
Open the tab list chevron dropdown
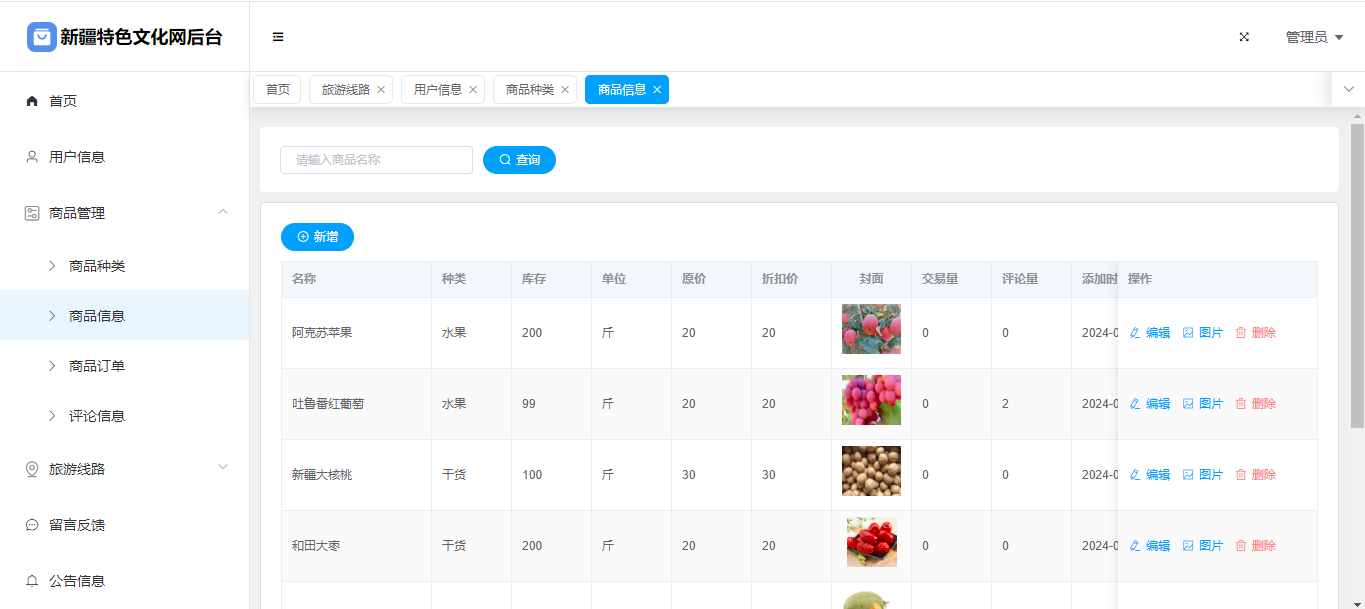[x=1349, y=89]
